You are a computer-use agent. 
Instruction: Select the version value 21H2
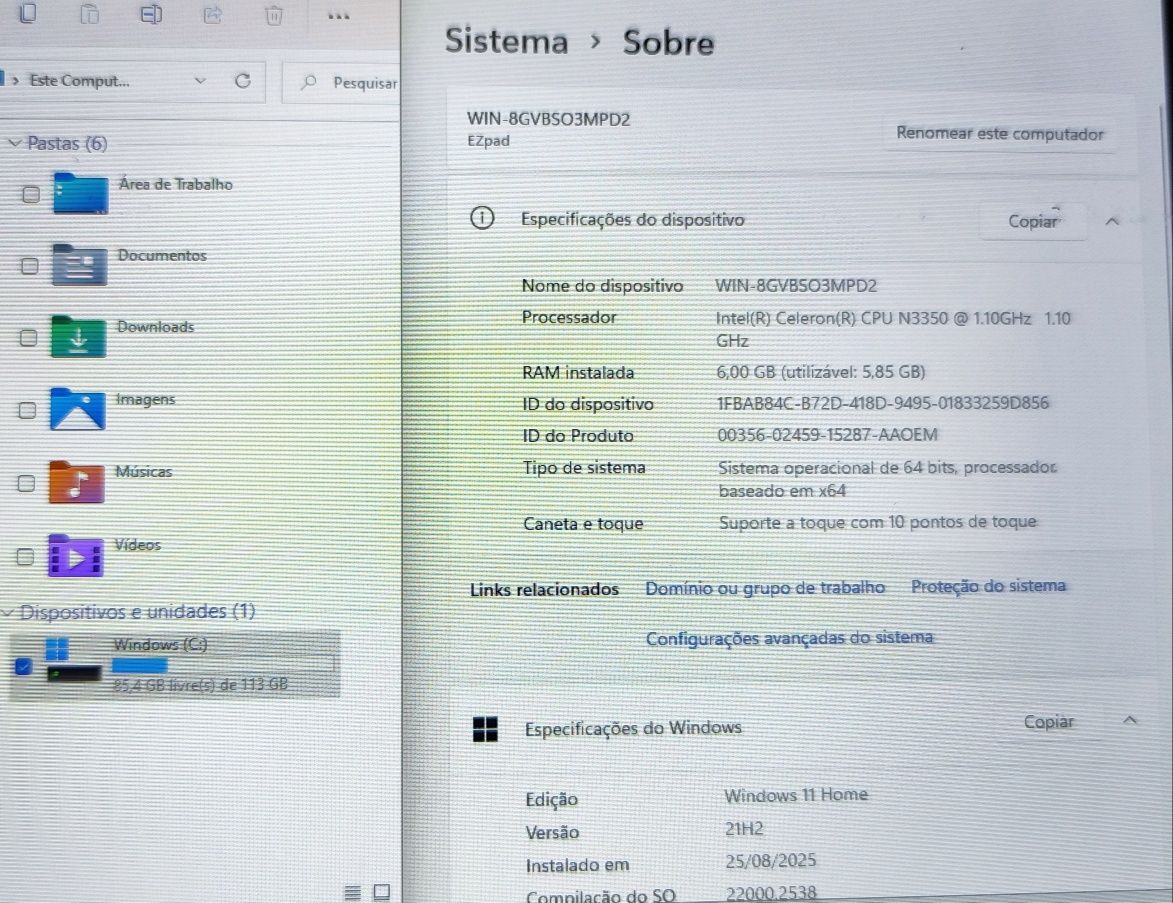coord(744,828)
